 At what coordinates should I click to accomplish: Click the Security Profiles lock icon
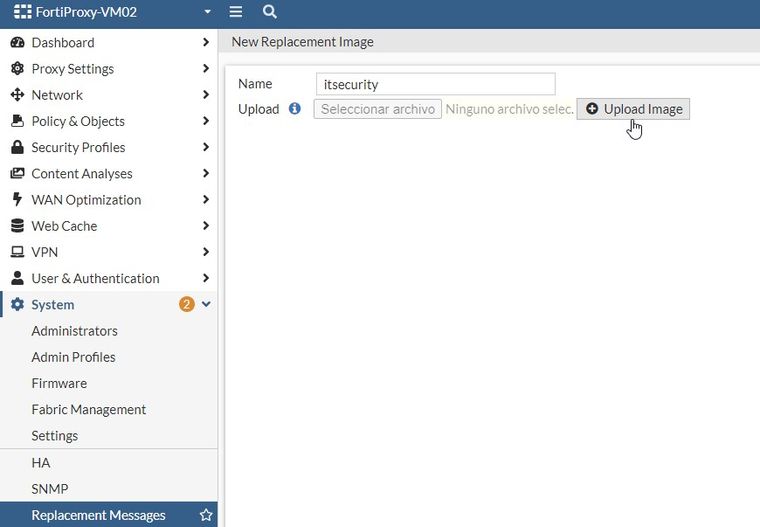16,147
